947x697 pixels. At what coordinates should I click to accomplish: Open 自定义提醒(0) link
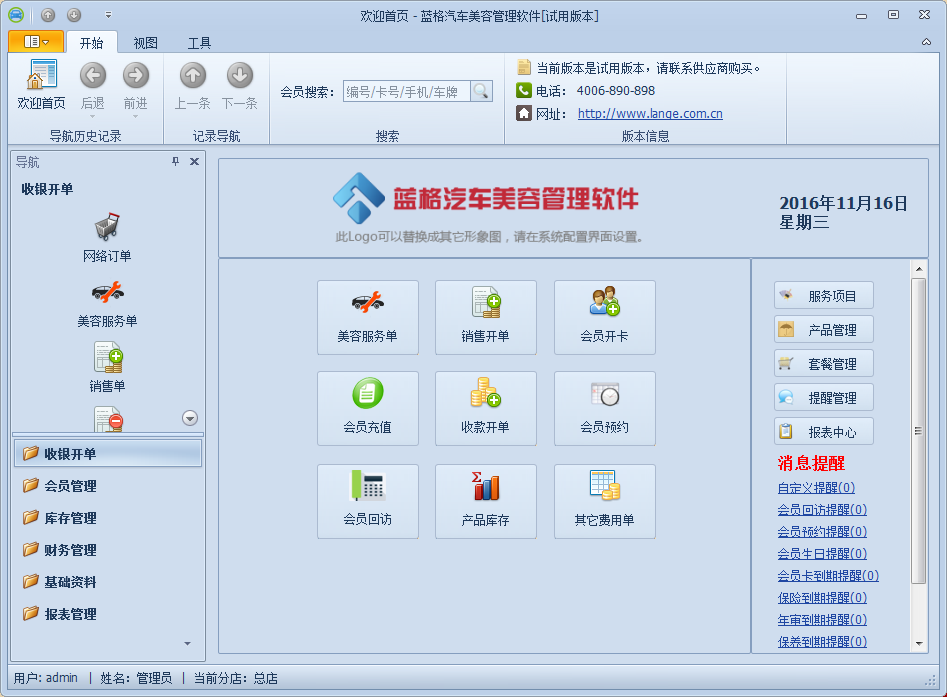pyautogui.click(x=816, y=487)
